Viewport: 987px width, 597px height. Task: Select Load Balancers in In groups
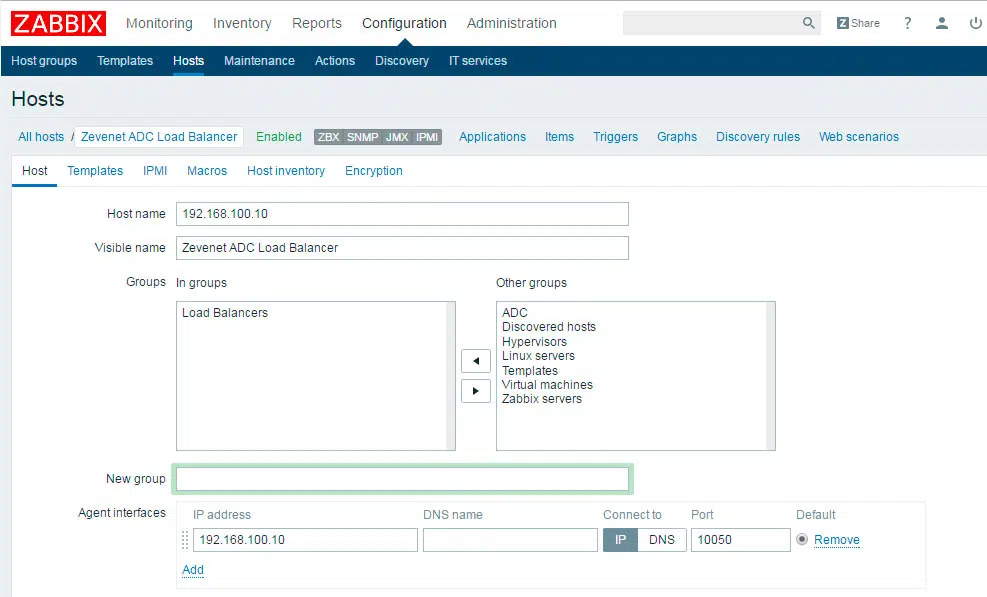pos(225,313)
